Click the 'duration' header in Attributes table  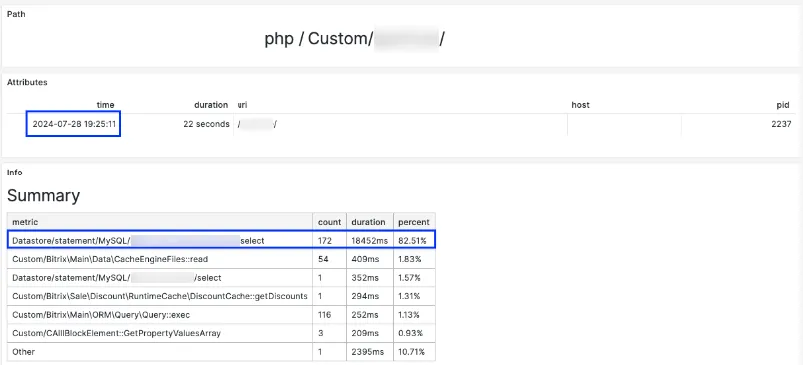point(210,105)
